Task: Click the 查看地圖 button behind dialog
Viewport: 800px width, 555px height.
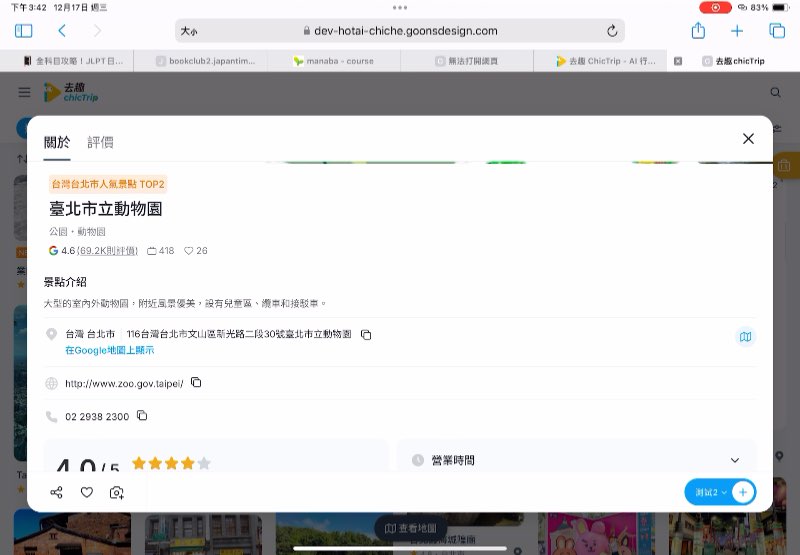Action: pyautogui.click(x=411, y=528)
